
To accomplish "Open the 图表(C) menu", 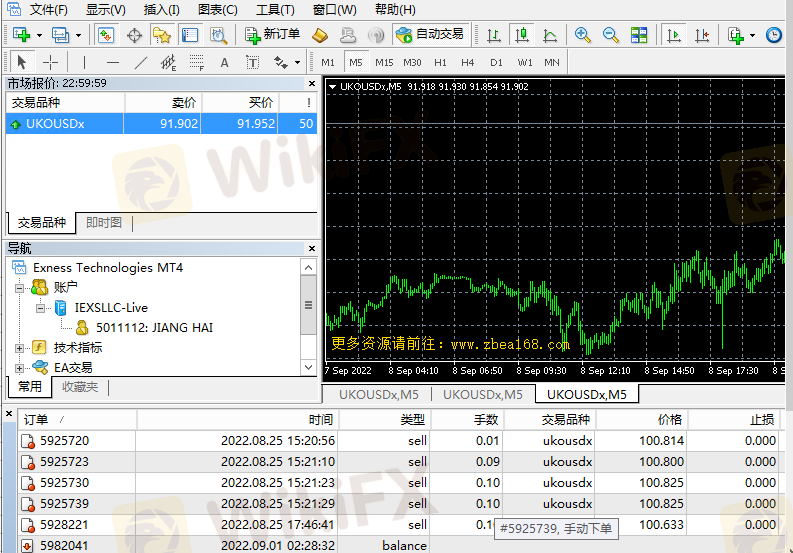I will pyautogui.click(x=217, y=9).
